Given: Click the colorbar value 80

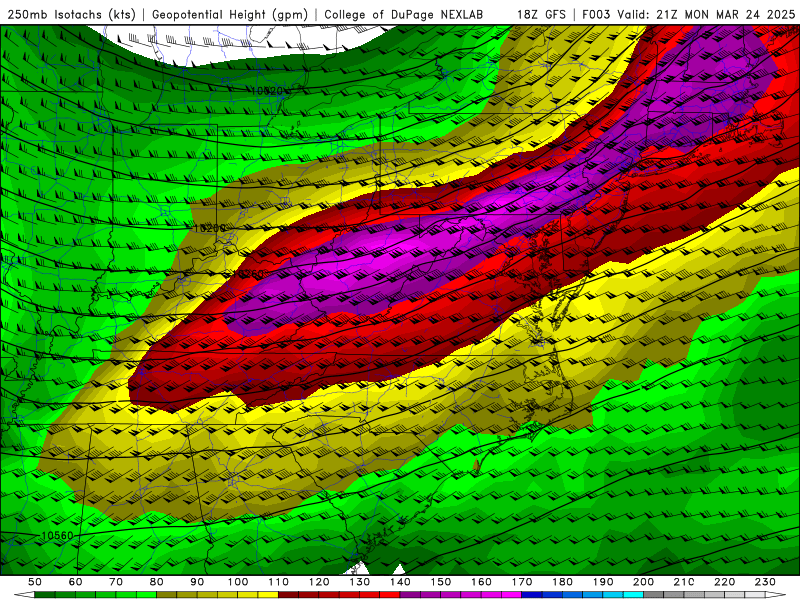Looking at the screenshot, I should [157, 582].
